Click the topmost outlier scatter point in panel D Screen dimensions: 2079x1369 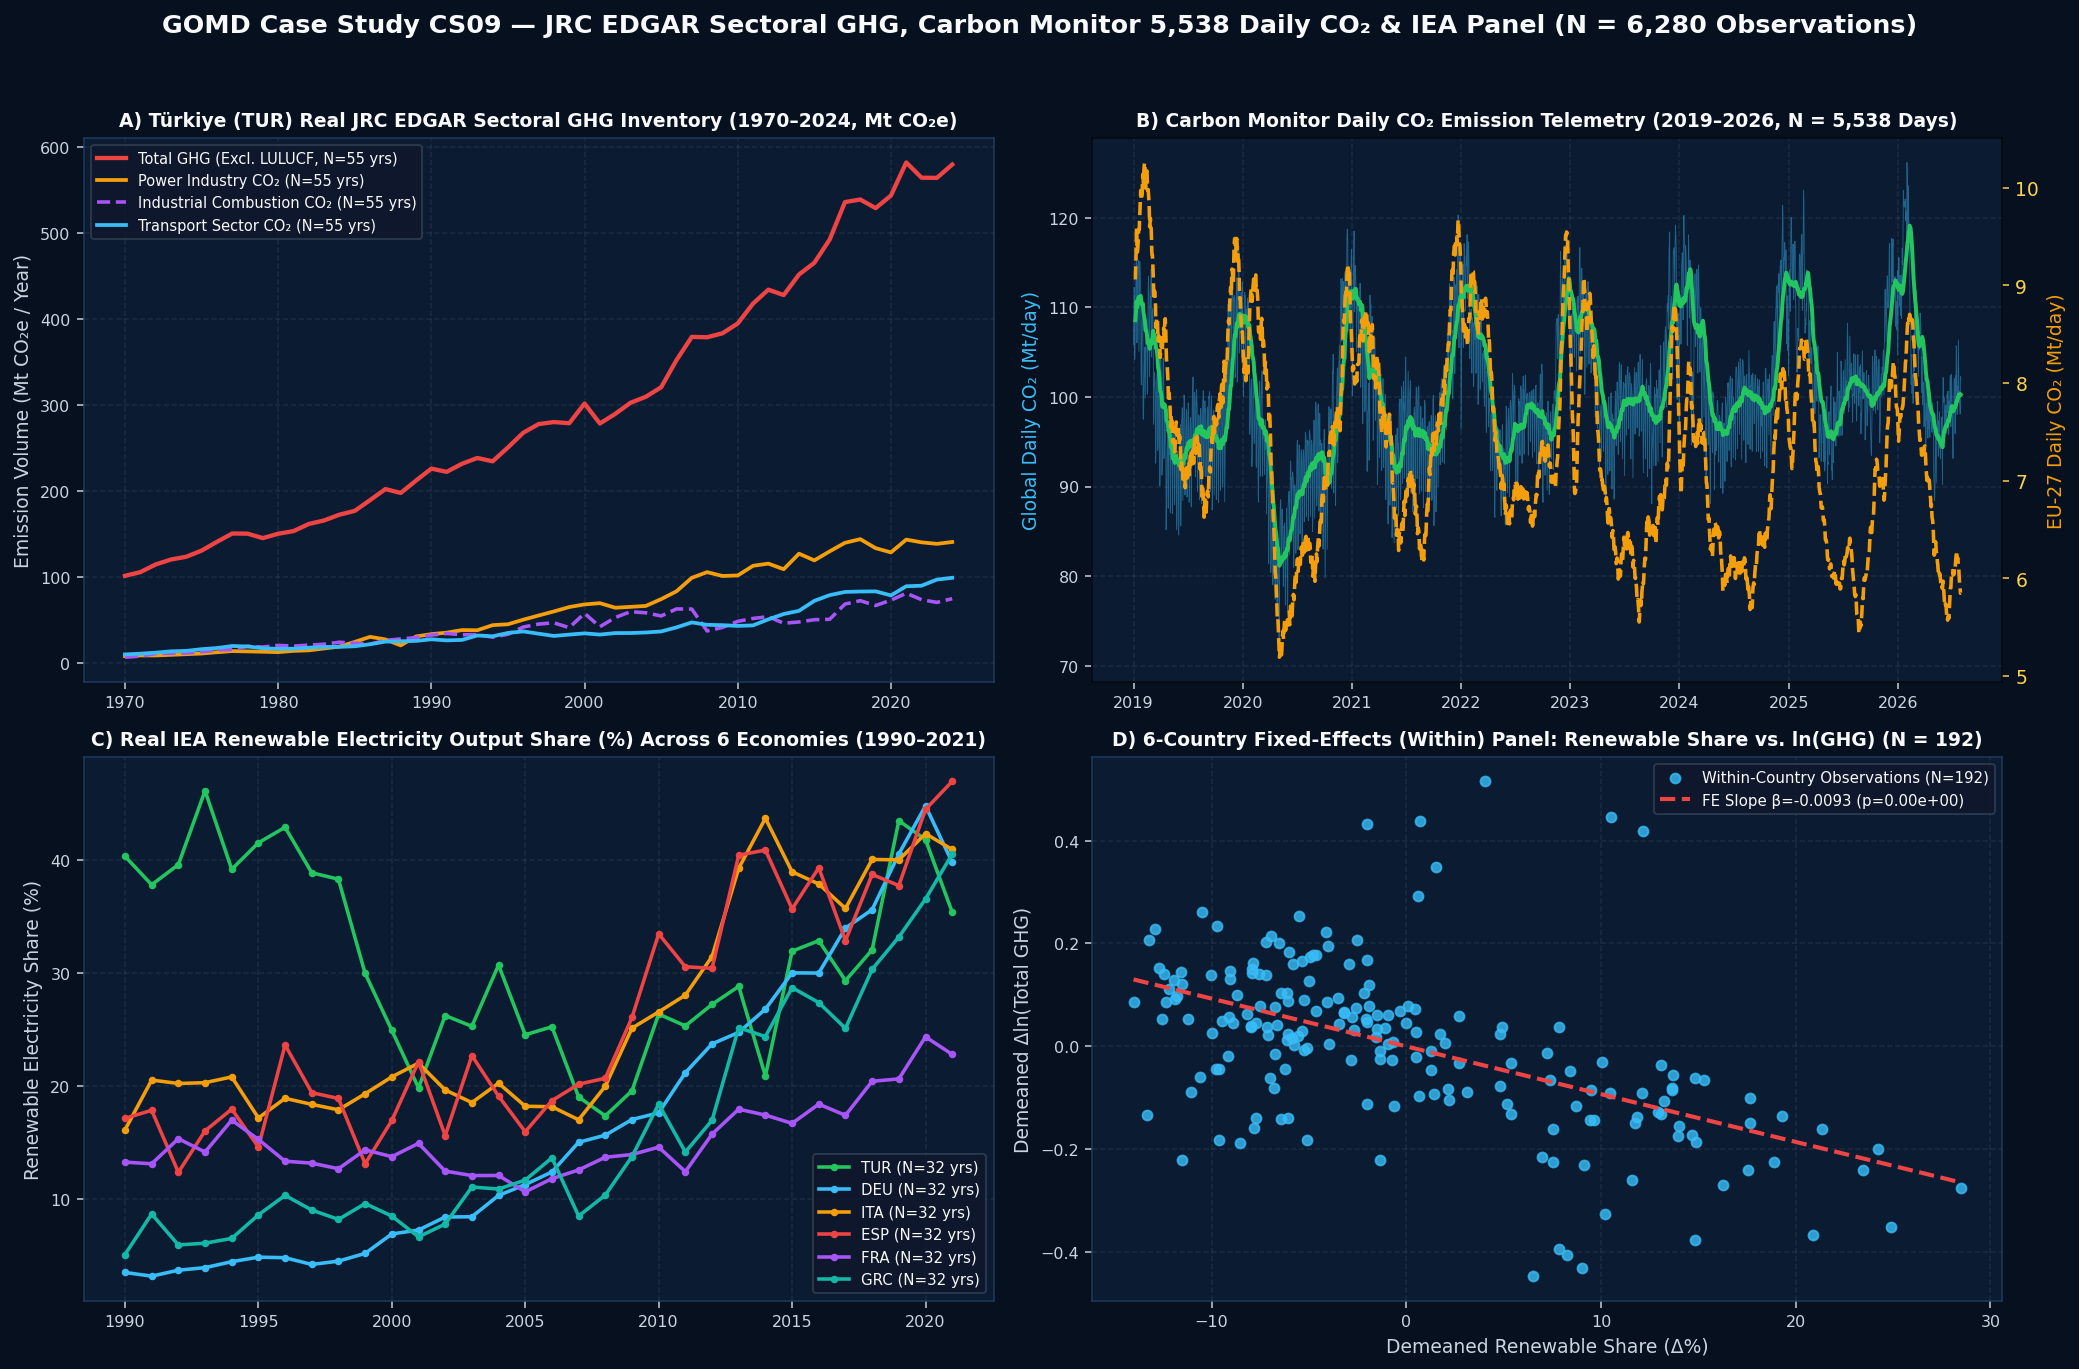point(1485,781)
